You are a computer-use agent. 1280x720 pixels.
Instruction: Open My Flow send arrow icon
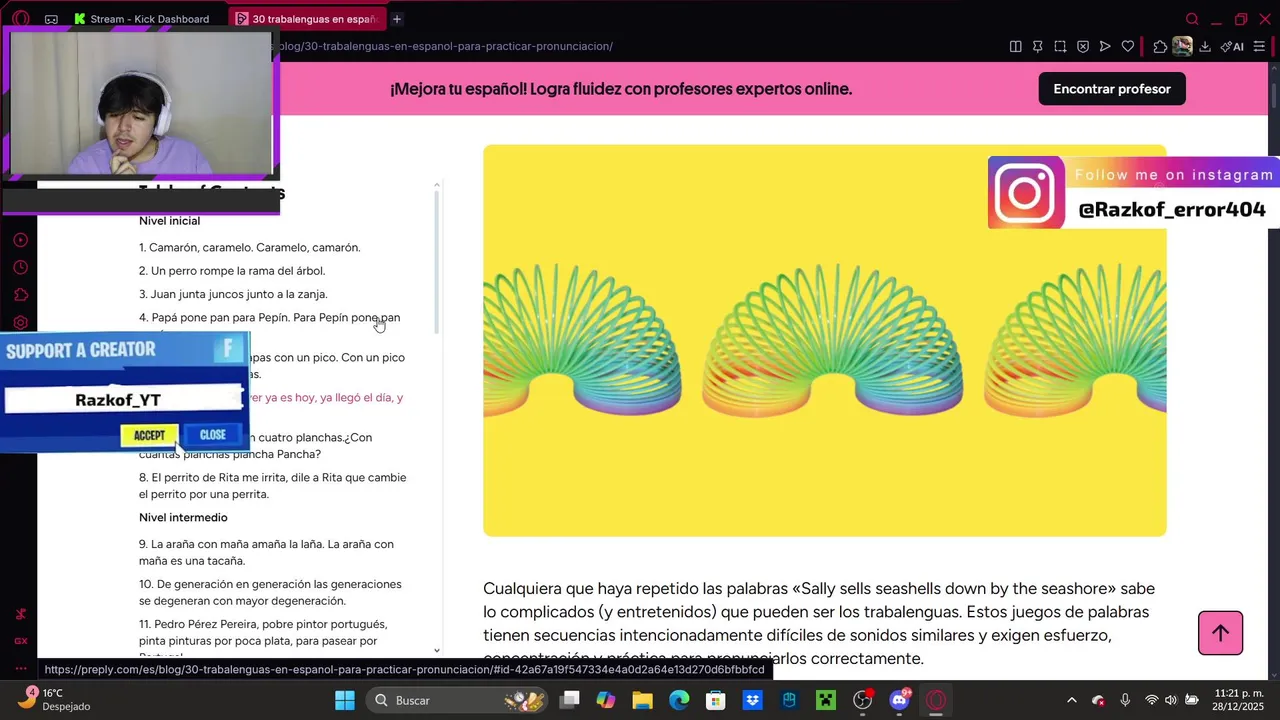point(1105,46)
